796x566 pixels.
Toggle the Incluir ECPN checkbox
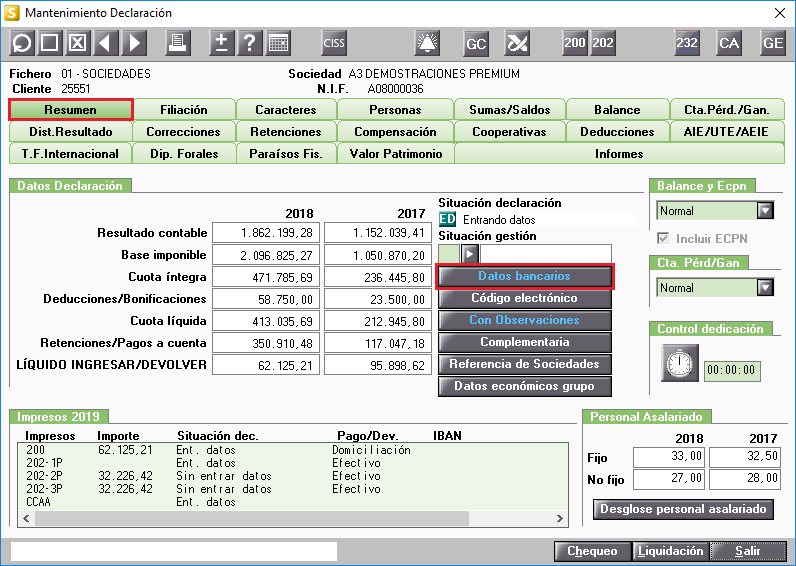click(x=663, y=238)
